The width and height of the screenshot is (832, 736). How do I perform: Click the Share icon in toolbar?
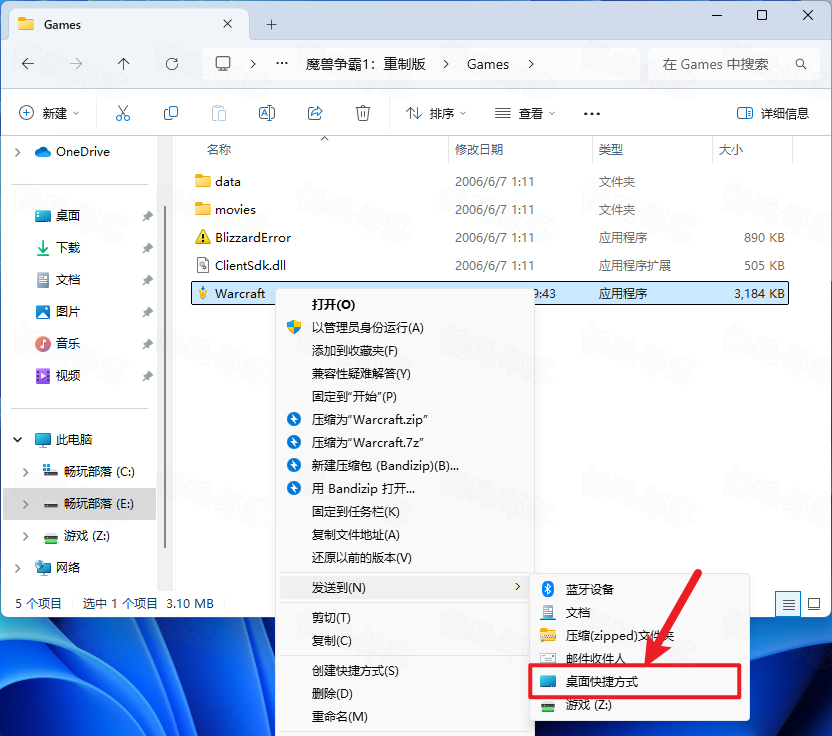point(315,113)
